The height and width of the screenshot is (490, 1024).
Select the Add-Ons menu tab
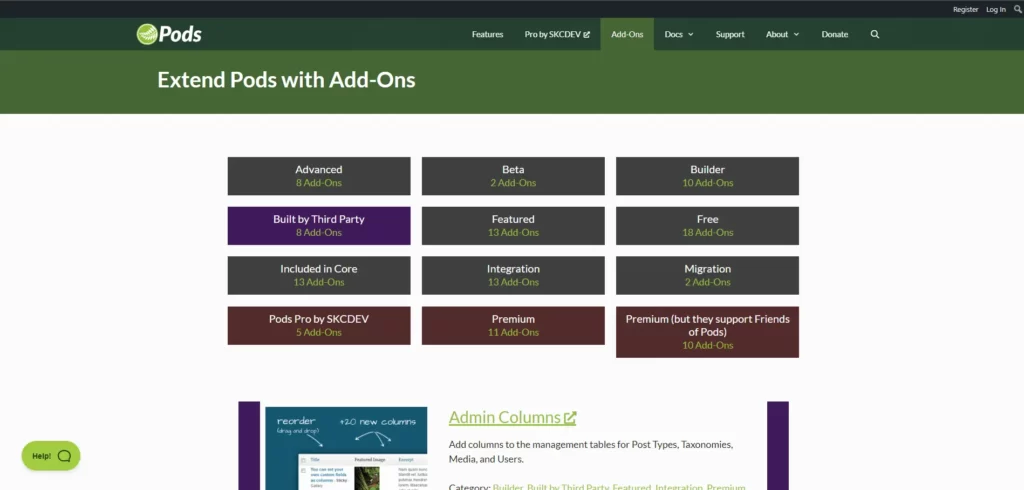(627, 34)
